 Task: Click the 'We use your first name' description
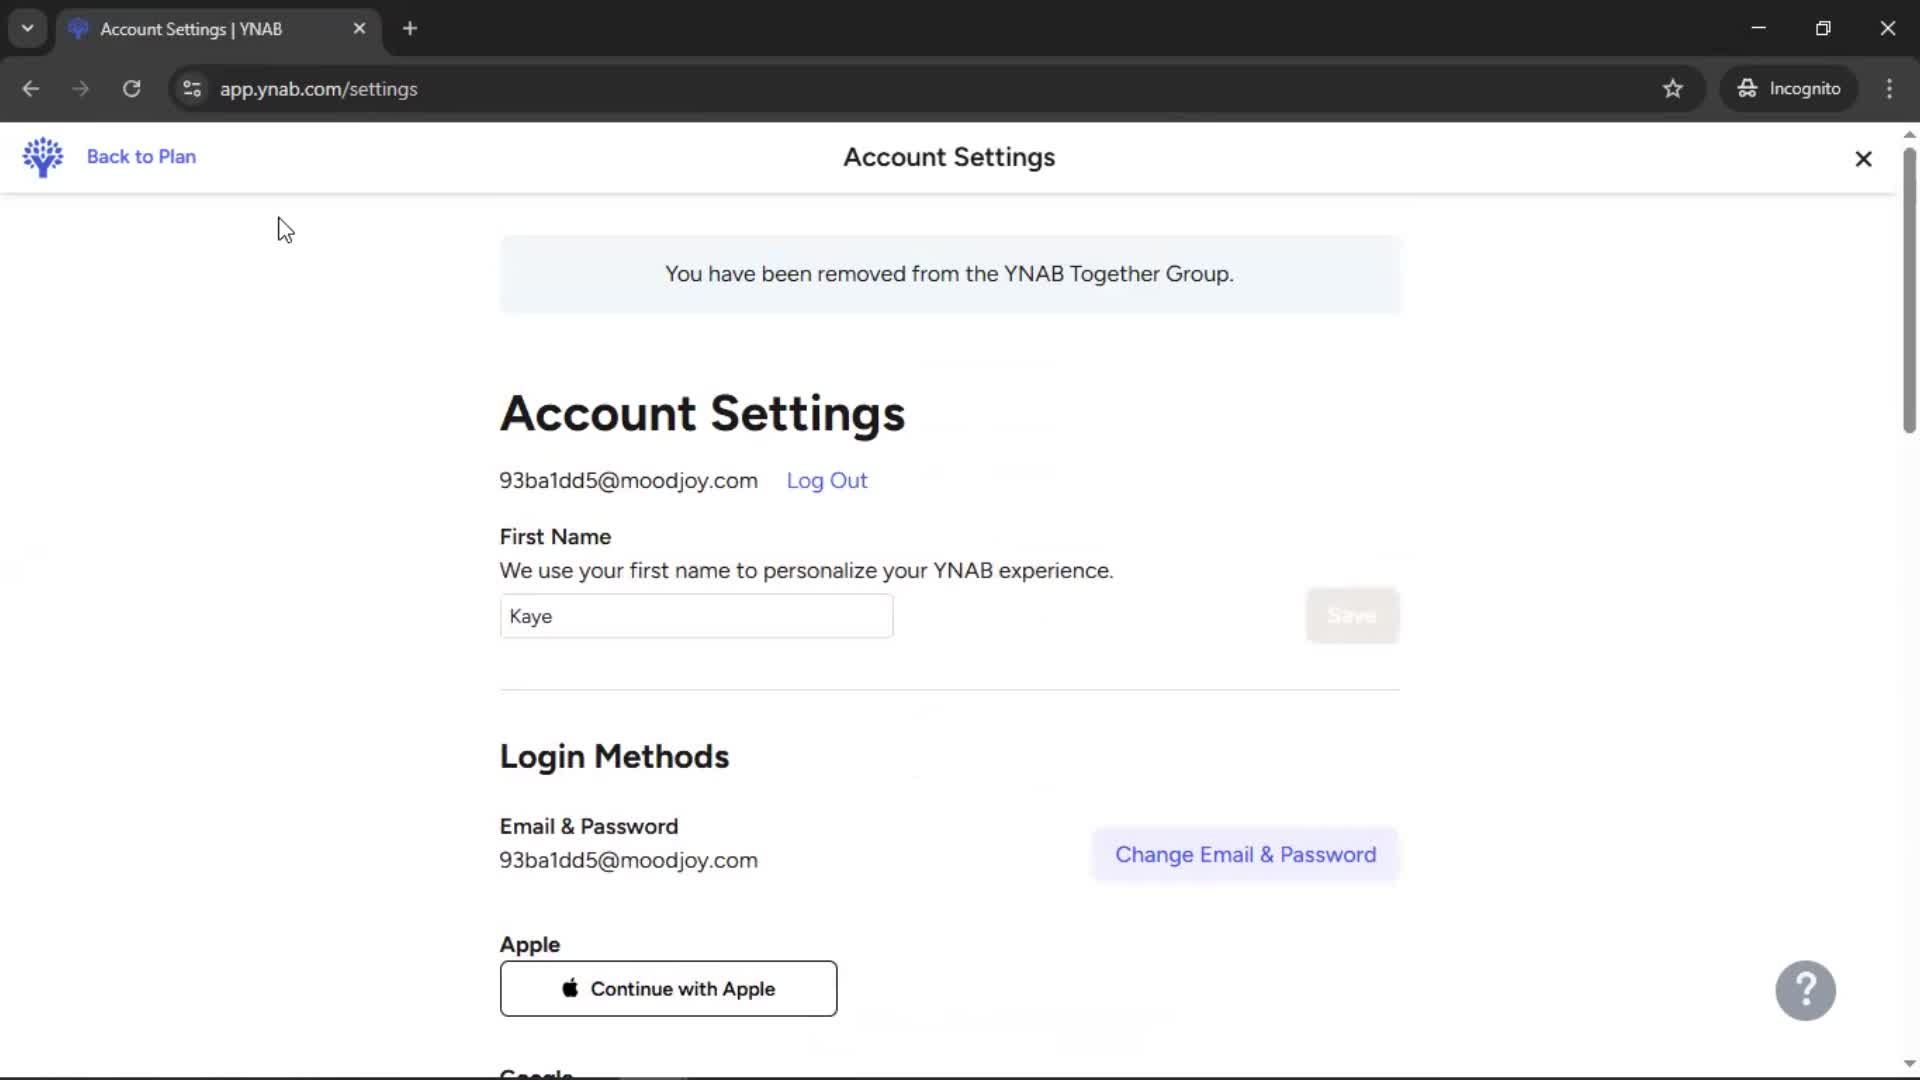click(806, 571)
